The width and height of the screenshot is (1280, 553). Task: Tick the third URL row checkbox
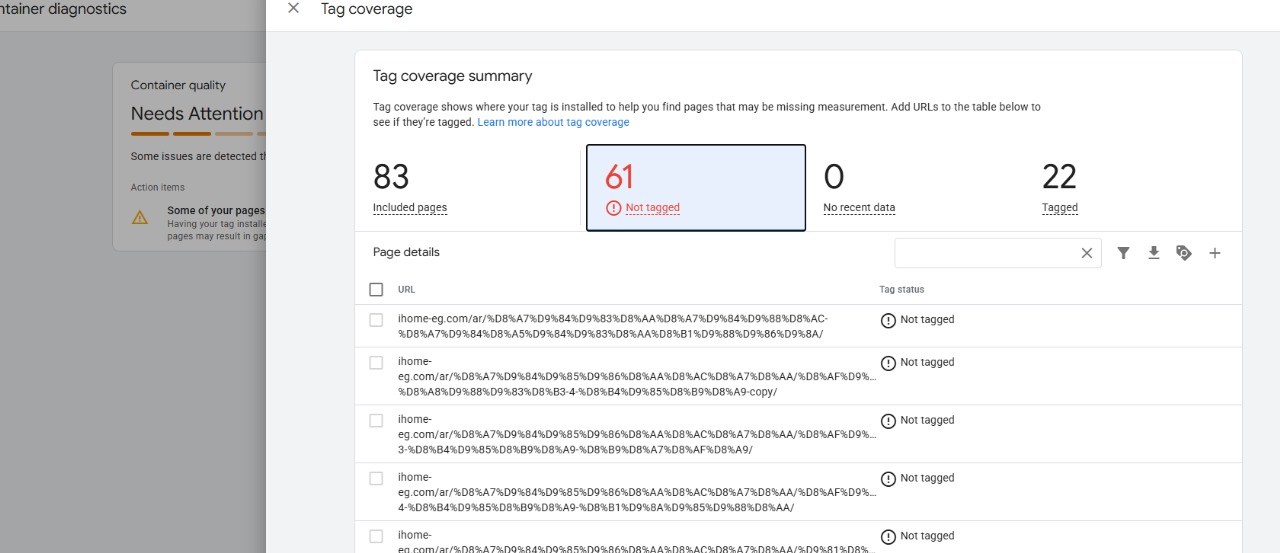[x=376, y=421]
